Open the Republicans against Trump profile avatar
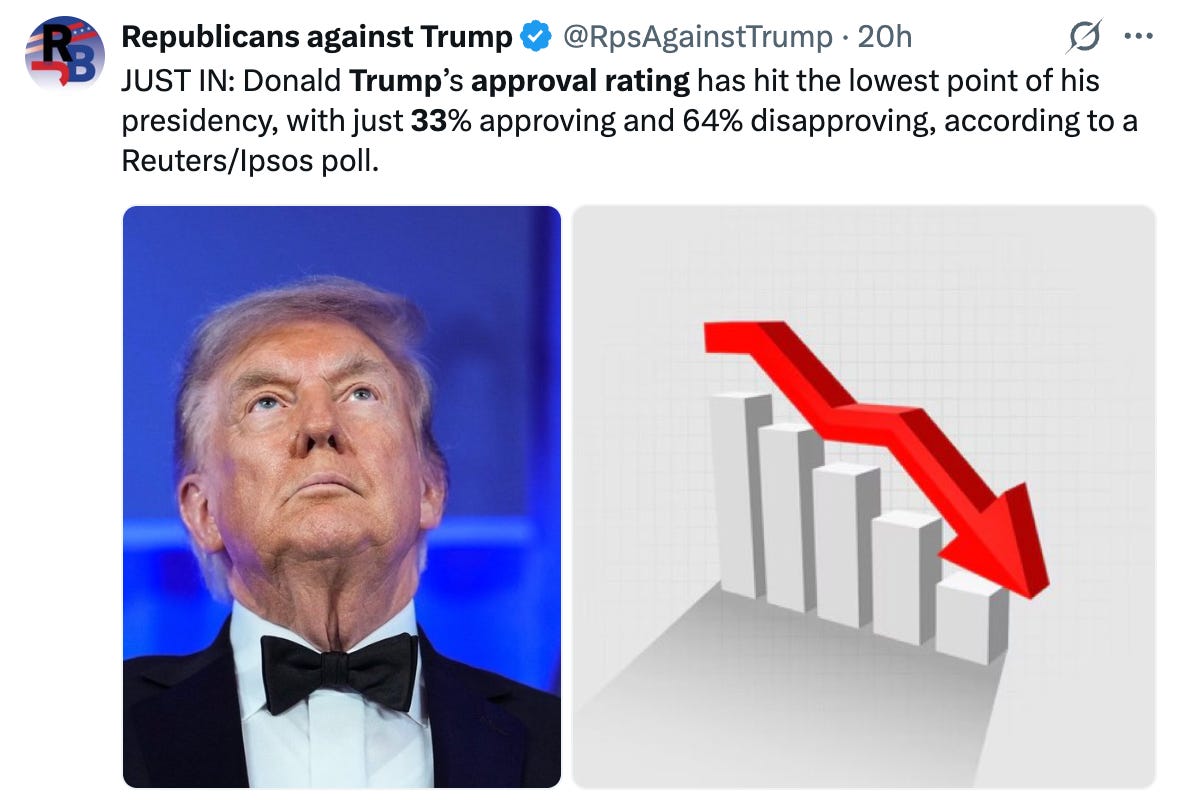This screenshot has width=1182, height=810. click(64, 51)
